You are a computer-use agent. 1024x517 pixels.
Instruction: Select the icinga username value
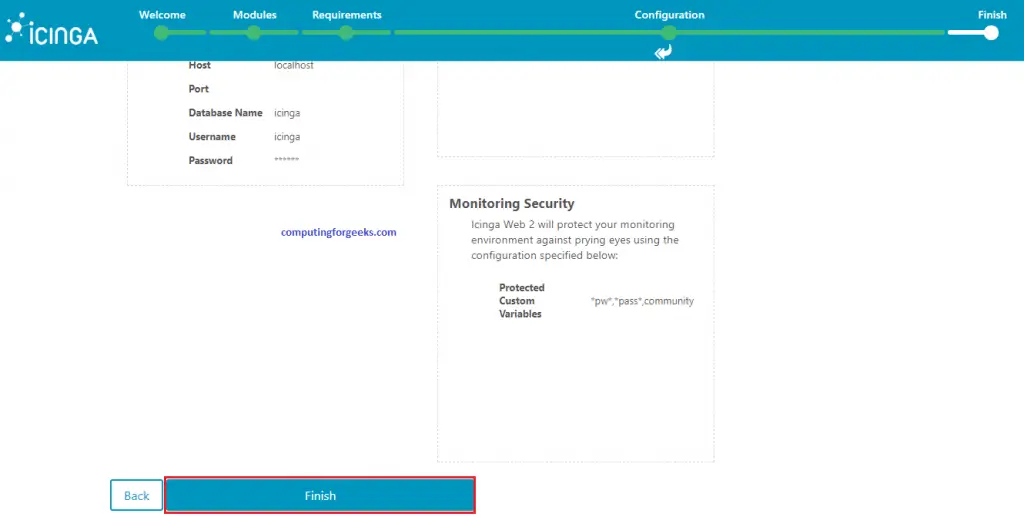(x=287, y=137)
